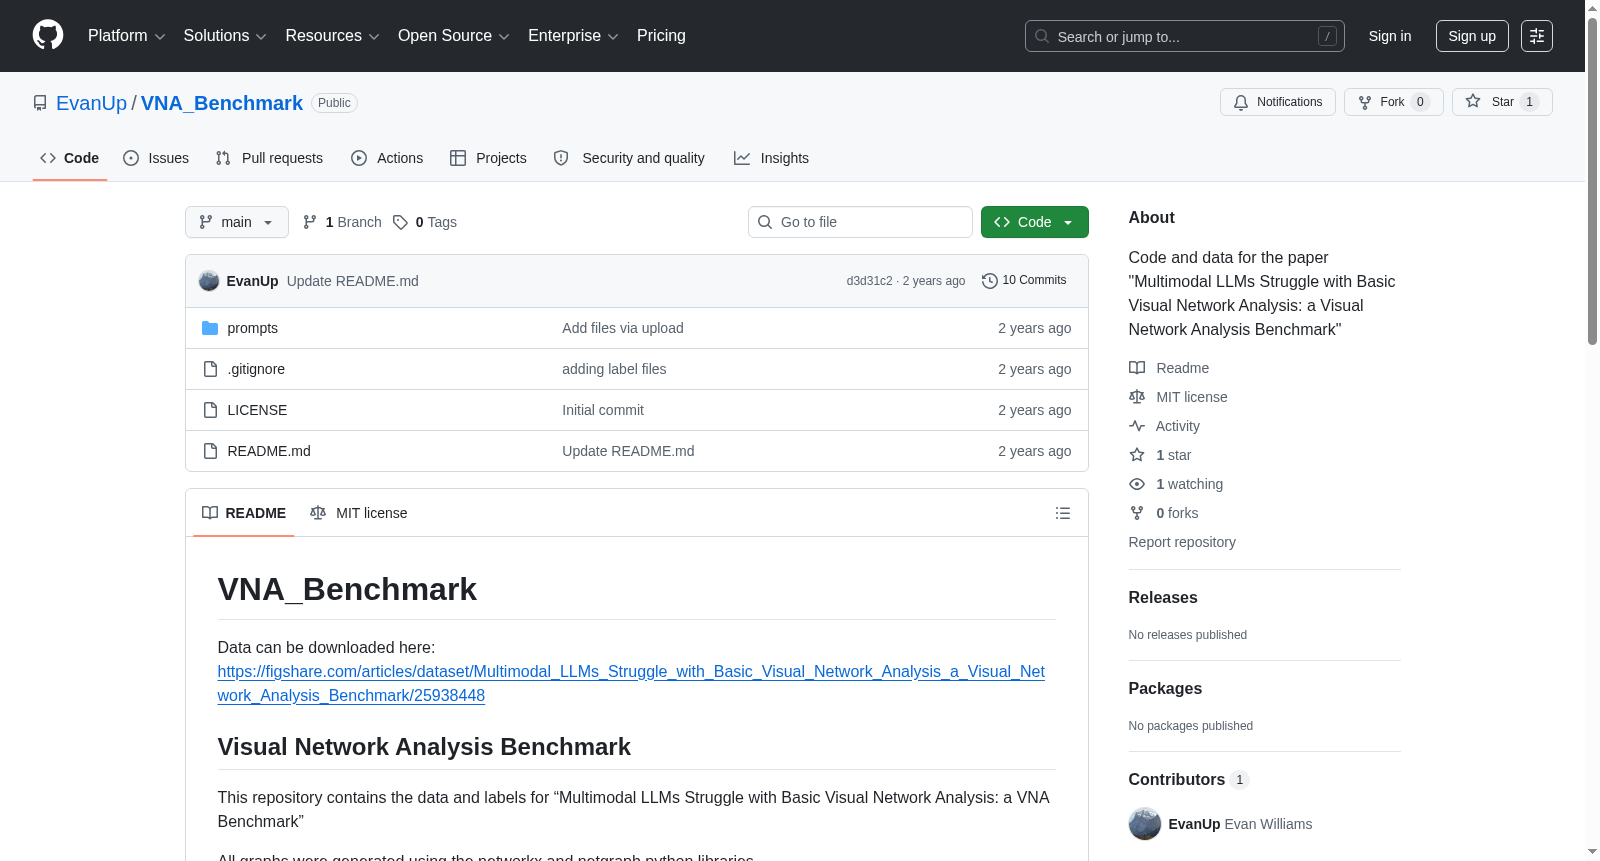Viewport: 1600px width, 861px height.
Task: Click the Sign up button
Action: (x=1472, y=36)
